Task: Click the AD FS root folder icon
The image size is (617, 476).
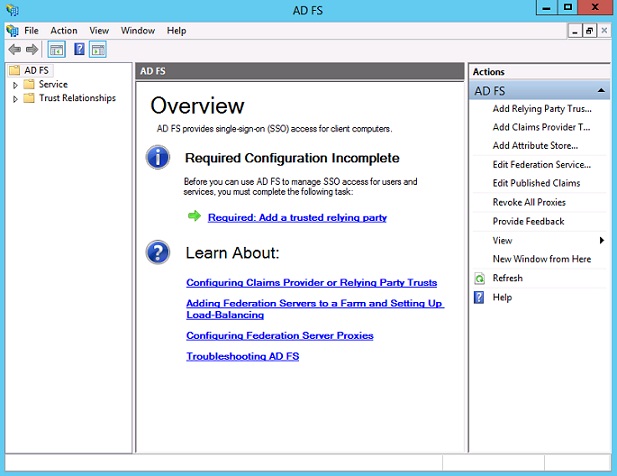Action: coord(15,70)
